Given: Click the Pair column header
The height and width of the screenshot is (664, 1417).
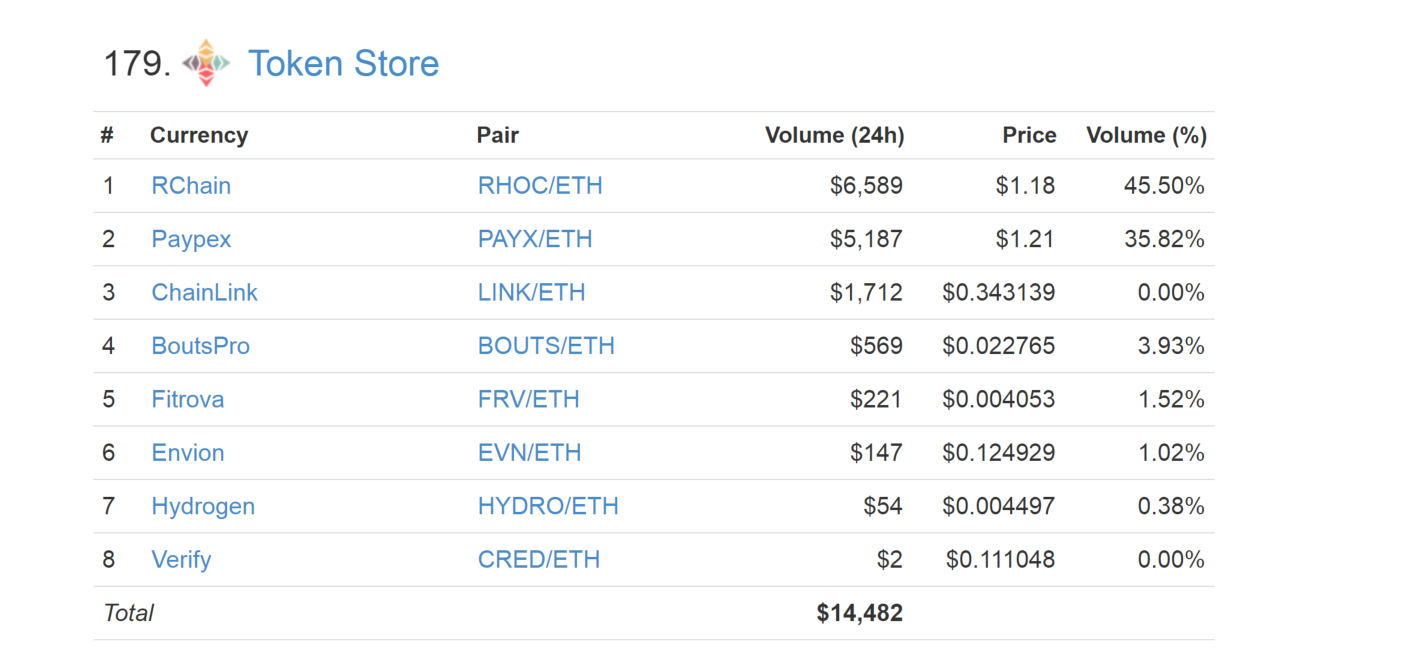Looking at the screenshot, I should pyautogui.click(x=498, y=135).
